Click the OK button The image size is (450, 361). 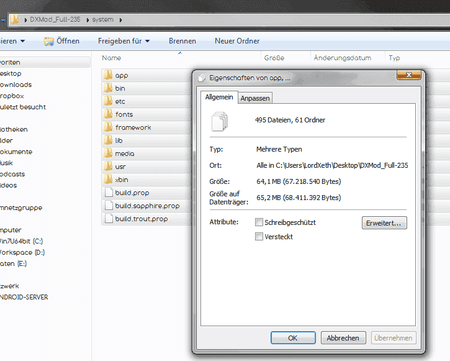(x=293, y=338)
